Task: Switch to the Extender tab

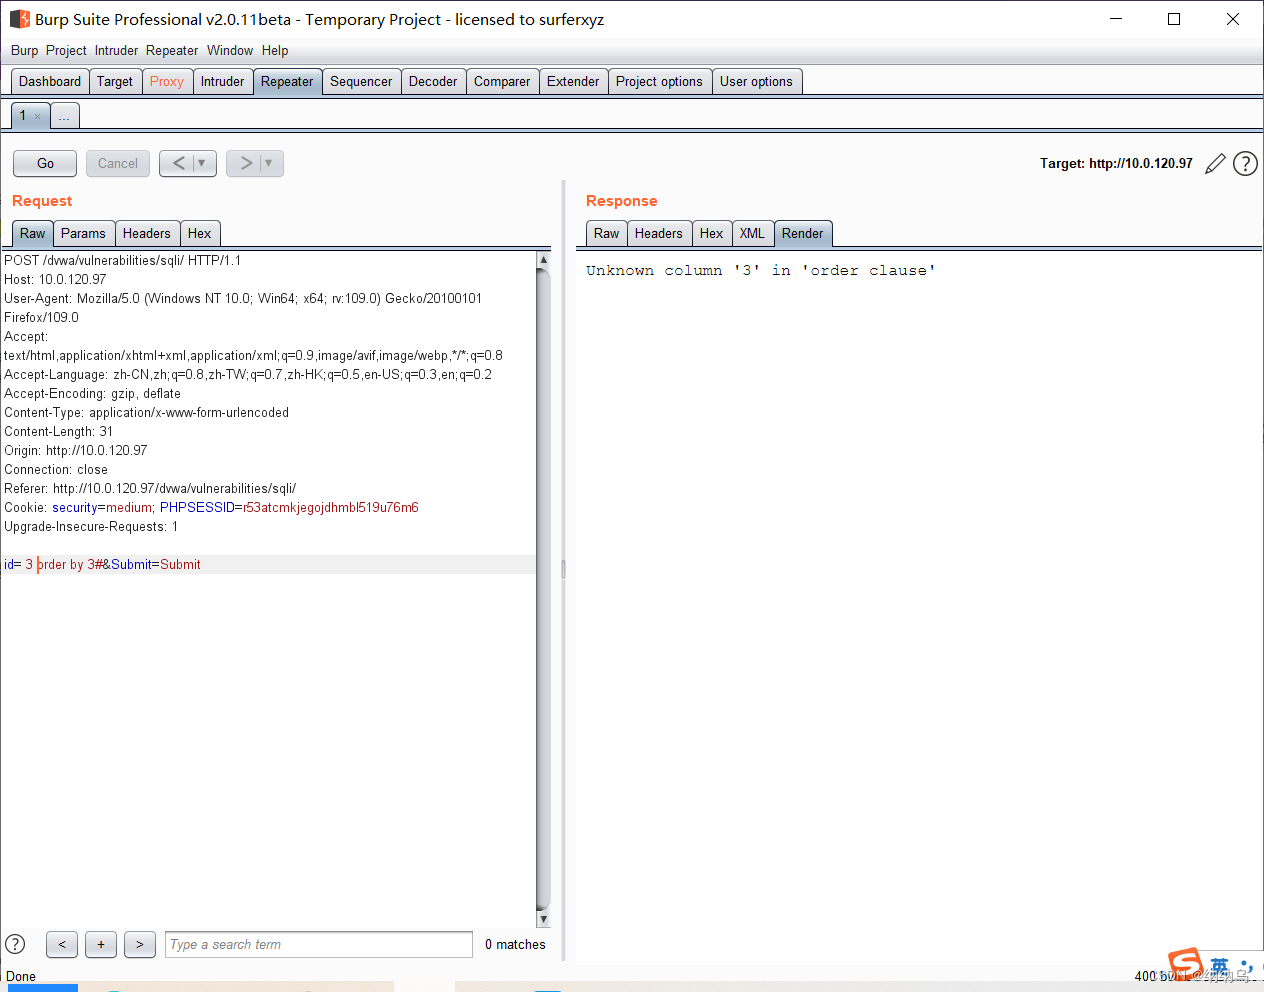Action: (573, 82)
